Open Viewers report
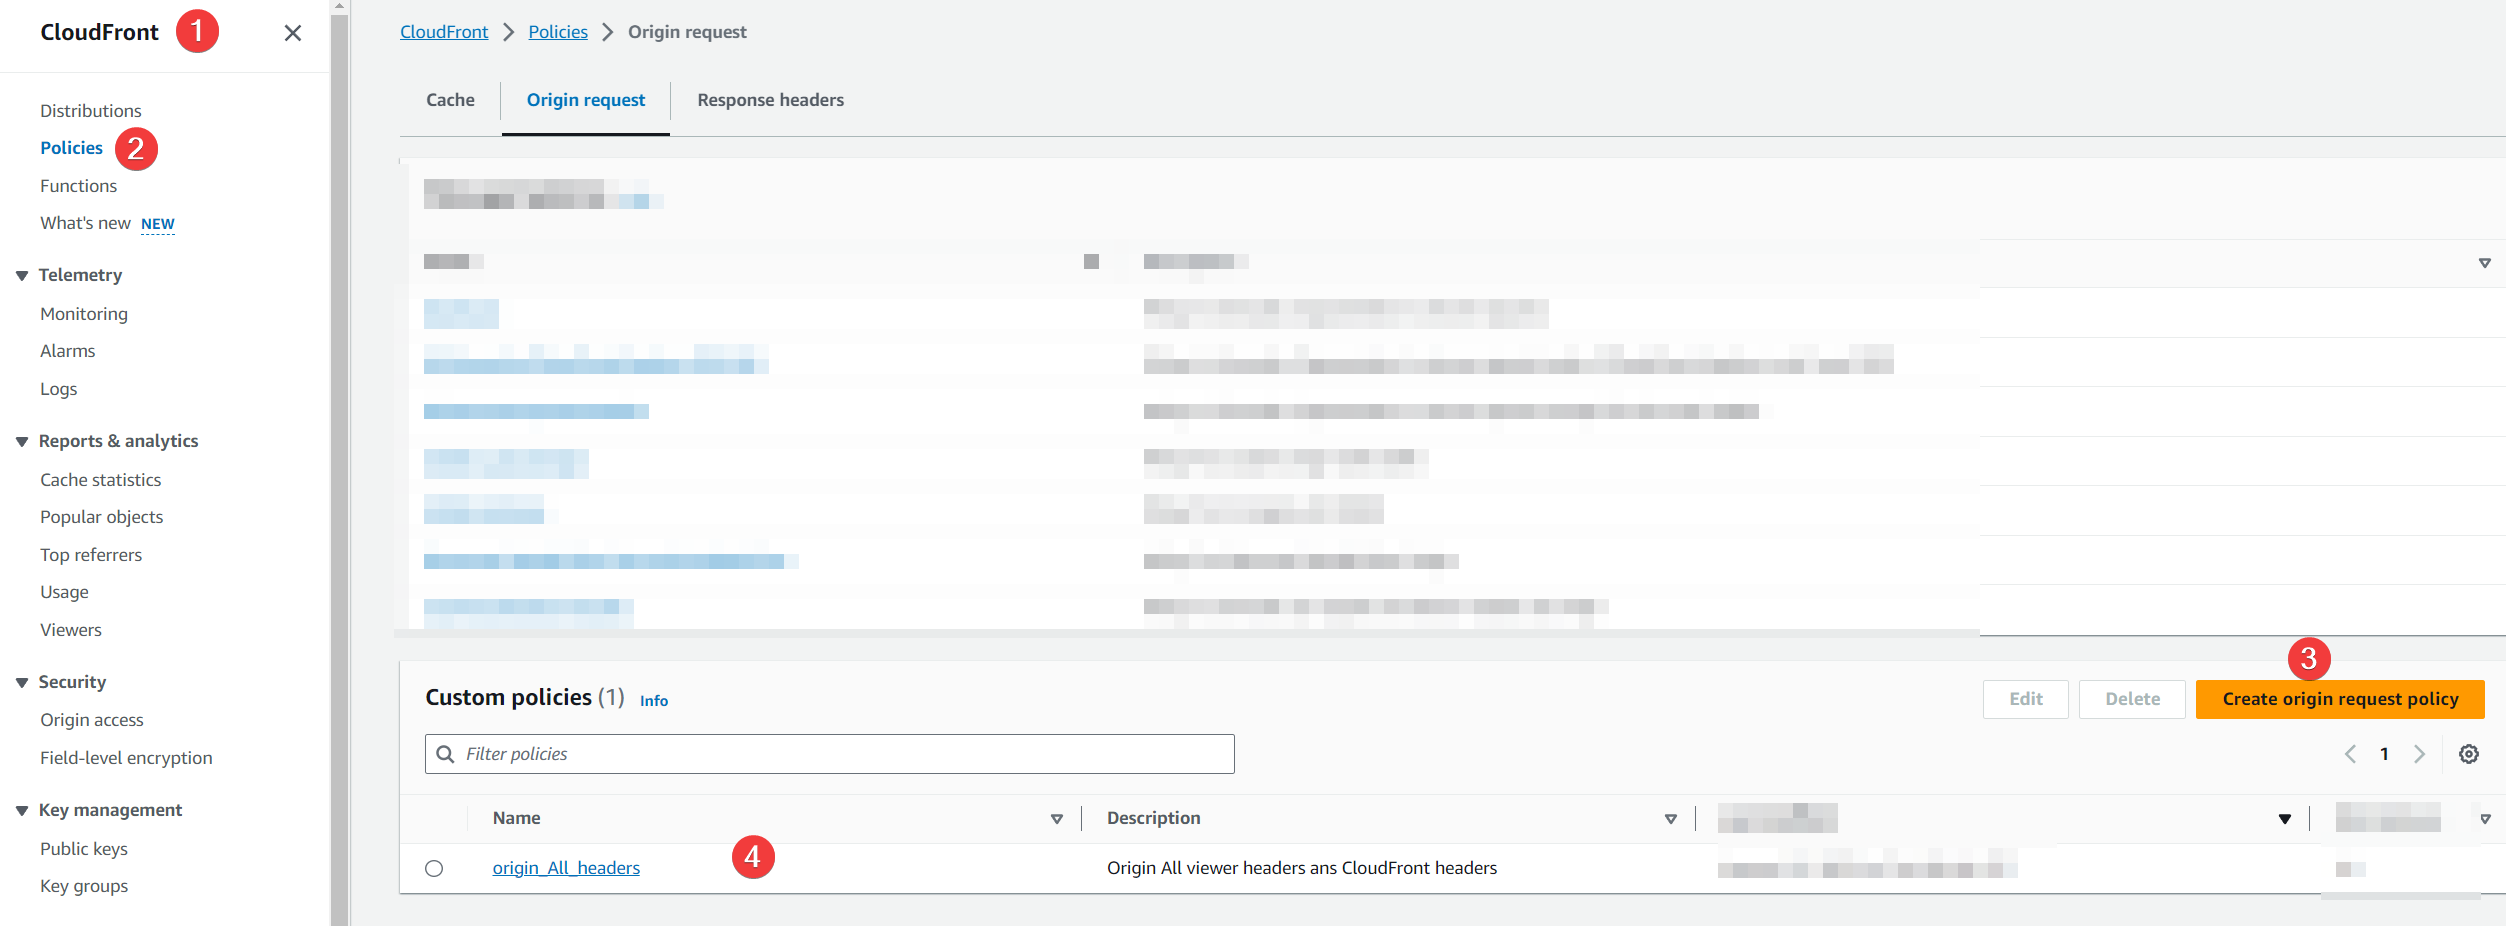The height and width of the screenshot is (926, 2506). coord(71,630)
